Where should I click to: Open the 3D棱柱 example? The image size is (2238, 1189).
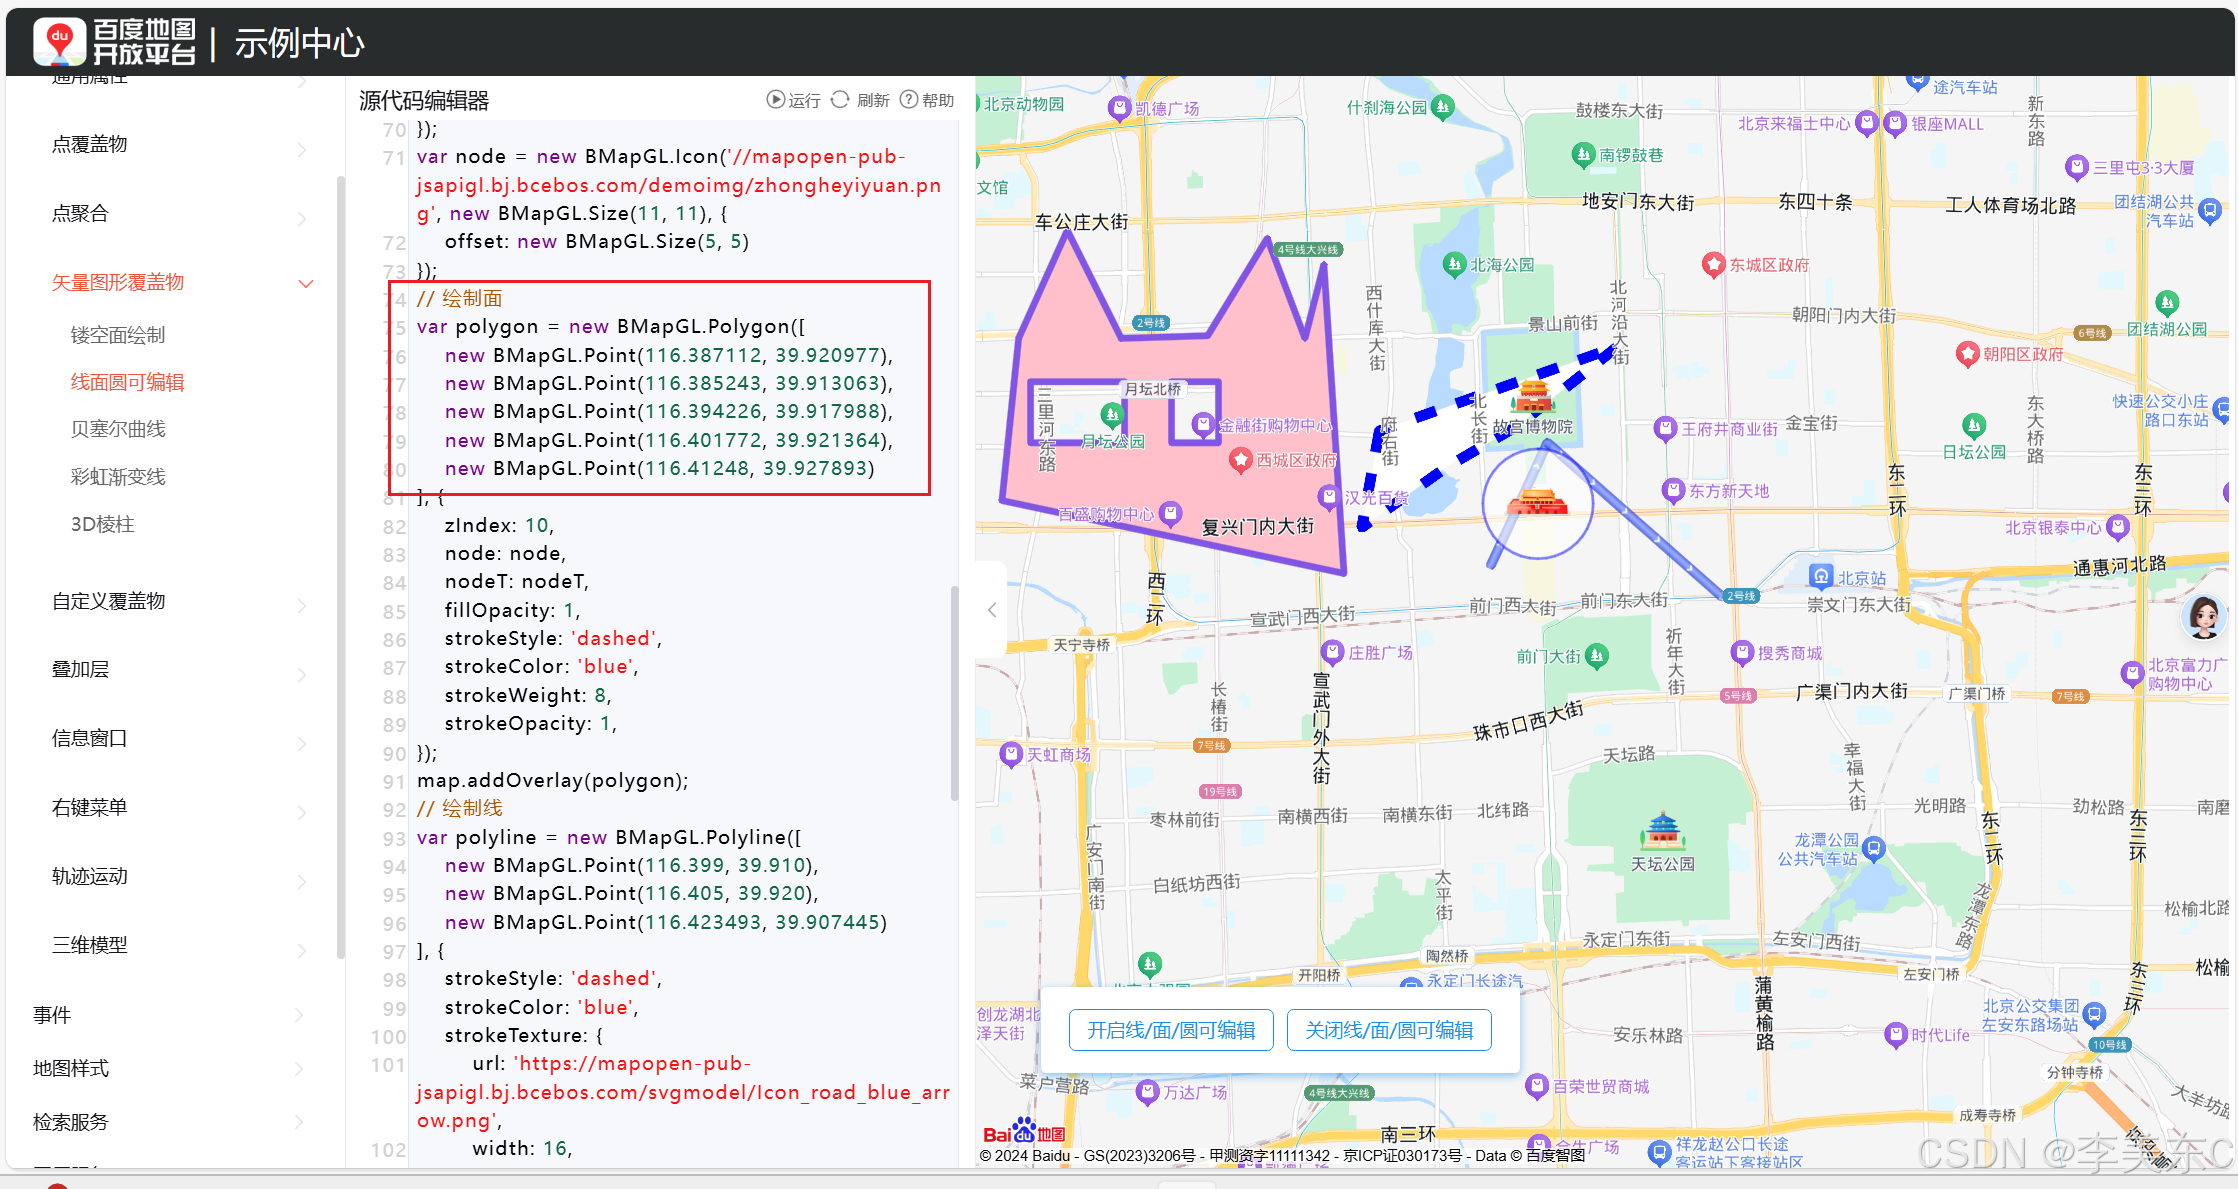[102, 524]
